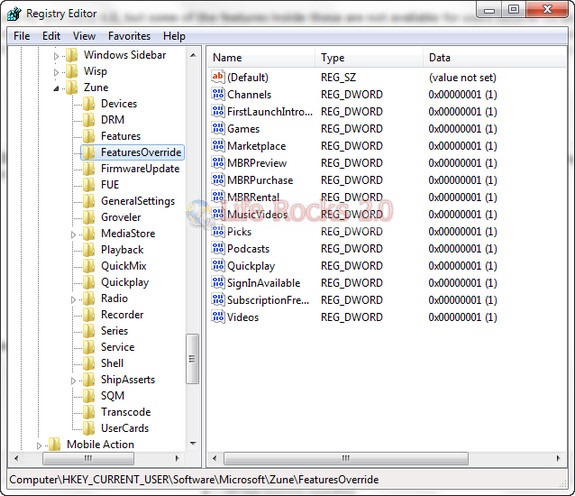Viewport: 575px width, 496px height.
Task: Click the string icon beside (Default)
Action: (218, 77)
